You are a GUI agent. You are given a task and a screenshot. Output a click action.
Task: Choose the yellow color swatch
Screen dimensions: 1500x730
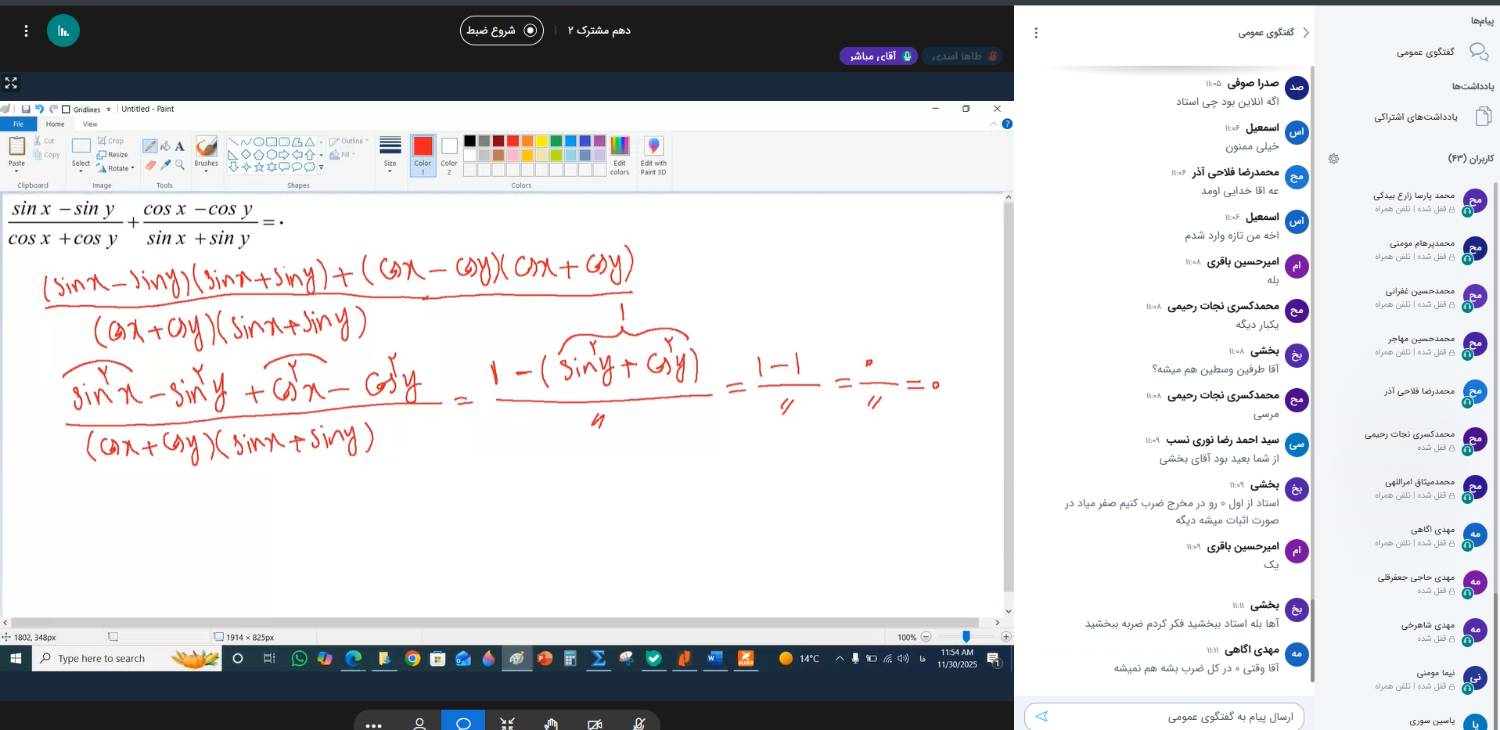tap(541, 141)
